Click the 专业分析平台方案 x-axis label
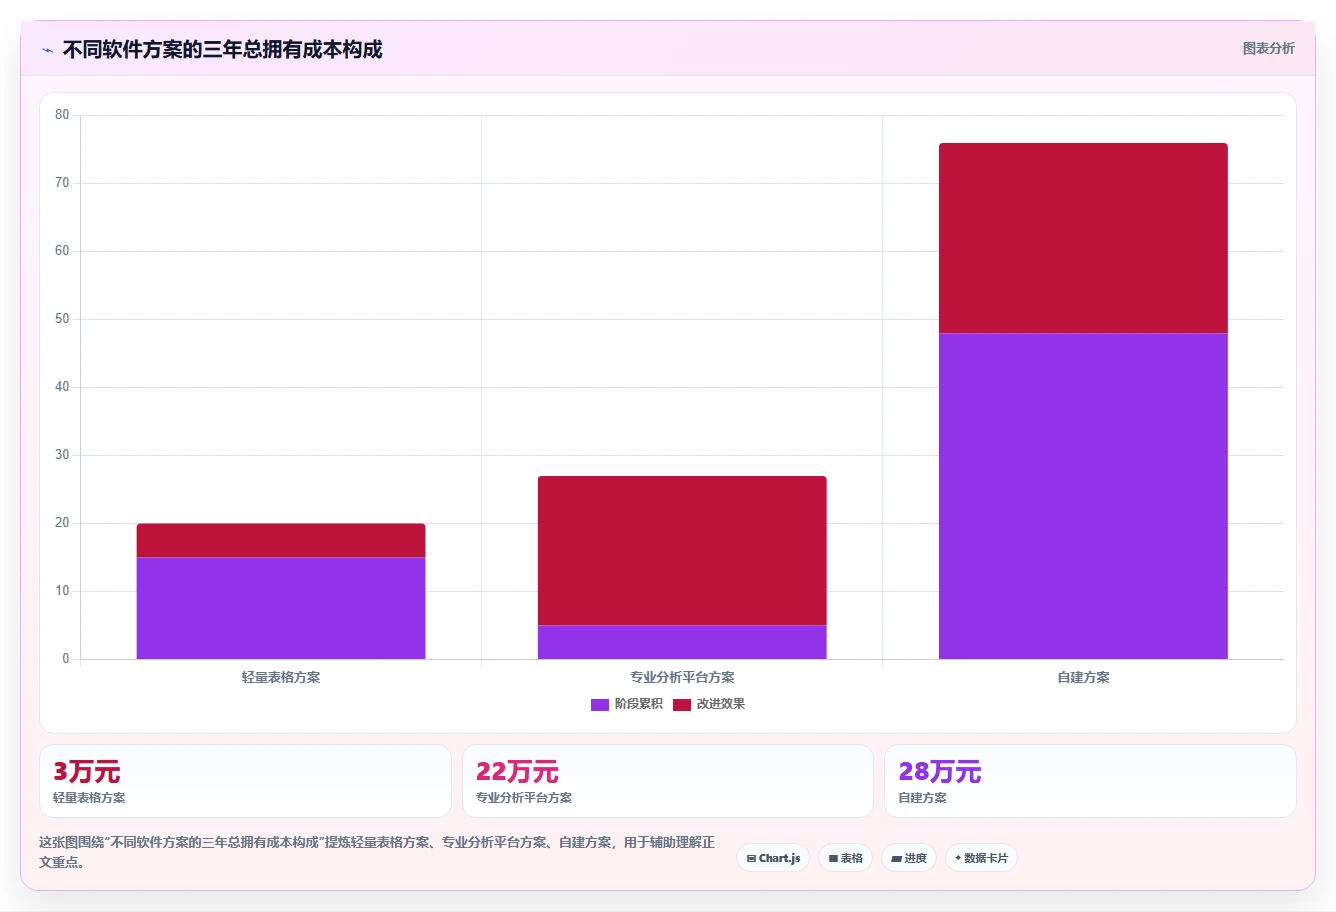This screenshot has height=912, width=1336. 682,677
